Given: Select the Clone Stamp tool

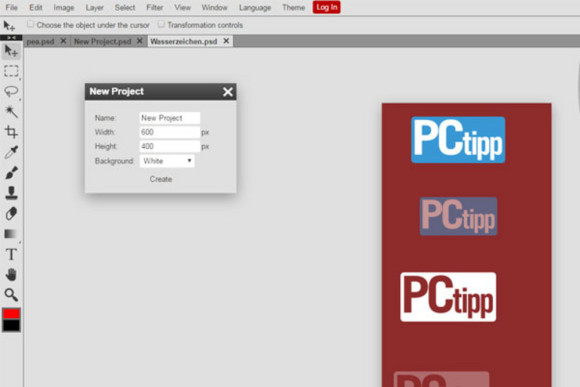Looking at the screenshot, I should 11,193.
